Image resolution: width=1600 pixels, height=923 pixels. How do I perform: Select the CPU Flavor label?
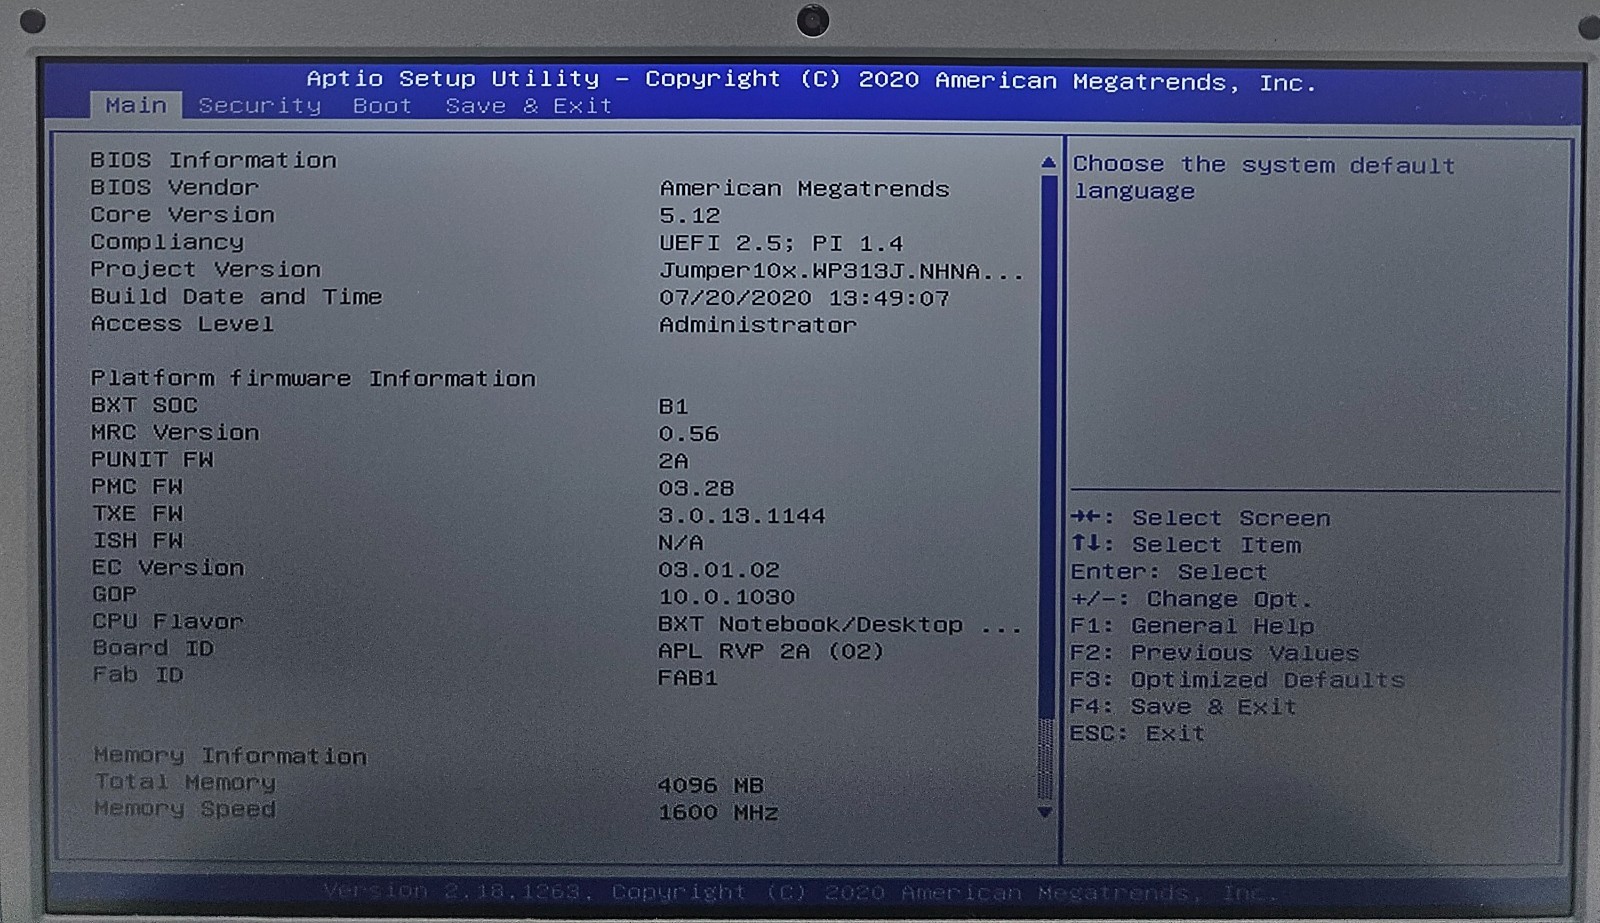[x=168, y=621]
